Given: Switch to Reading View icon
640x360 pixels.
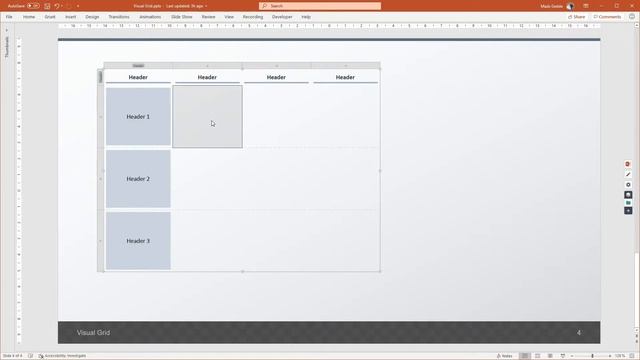Looking at the screenshot, I should click(x=550, y=356).
